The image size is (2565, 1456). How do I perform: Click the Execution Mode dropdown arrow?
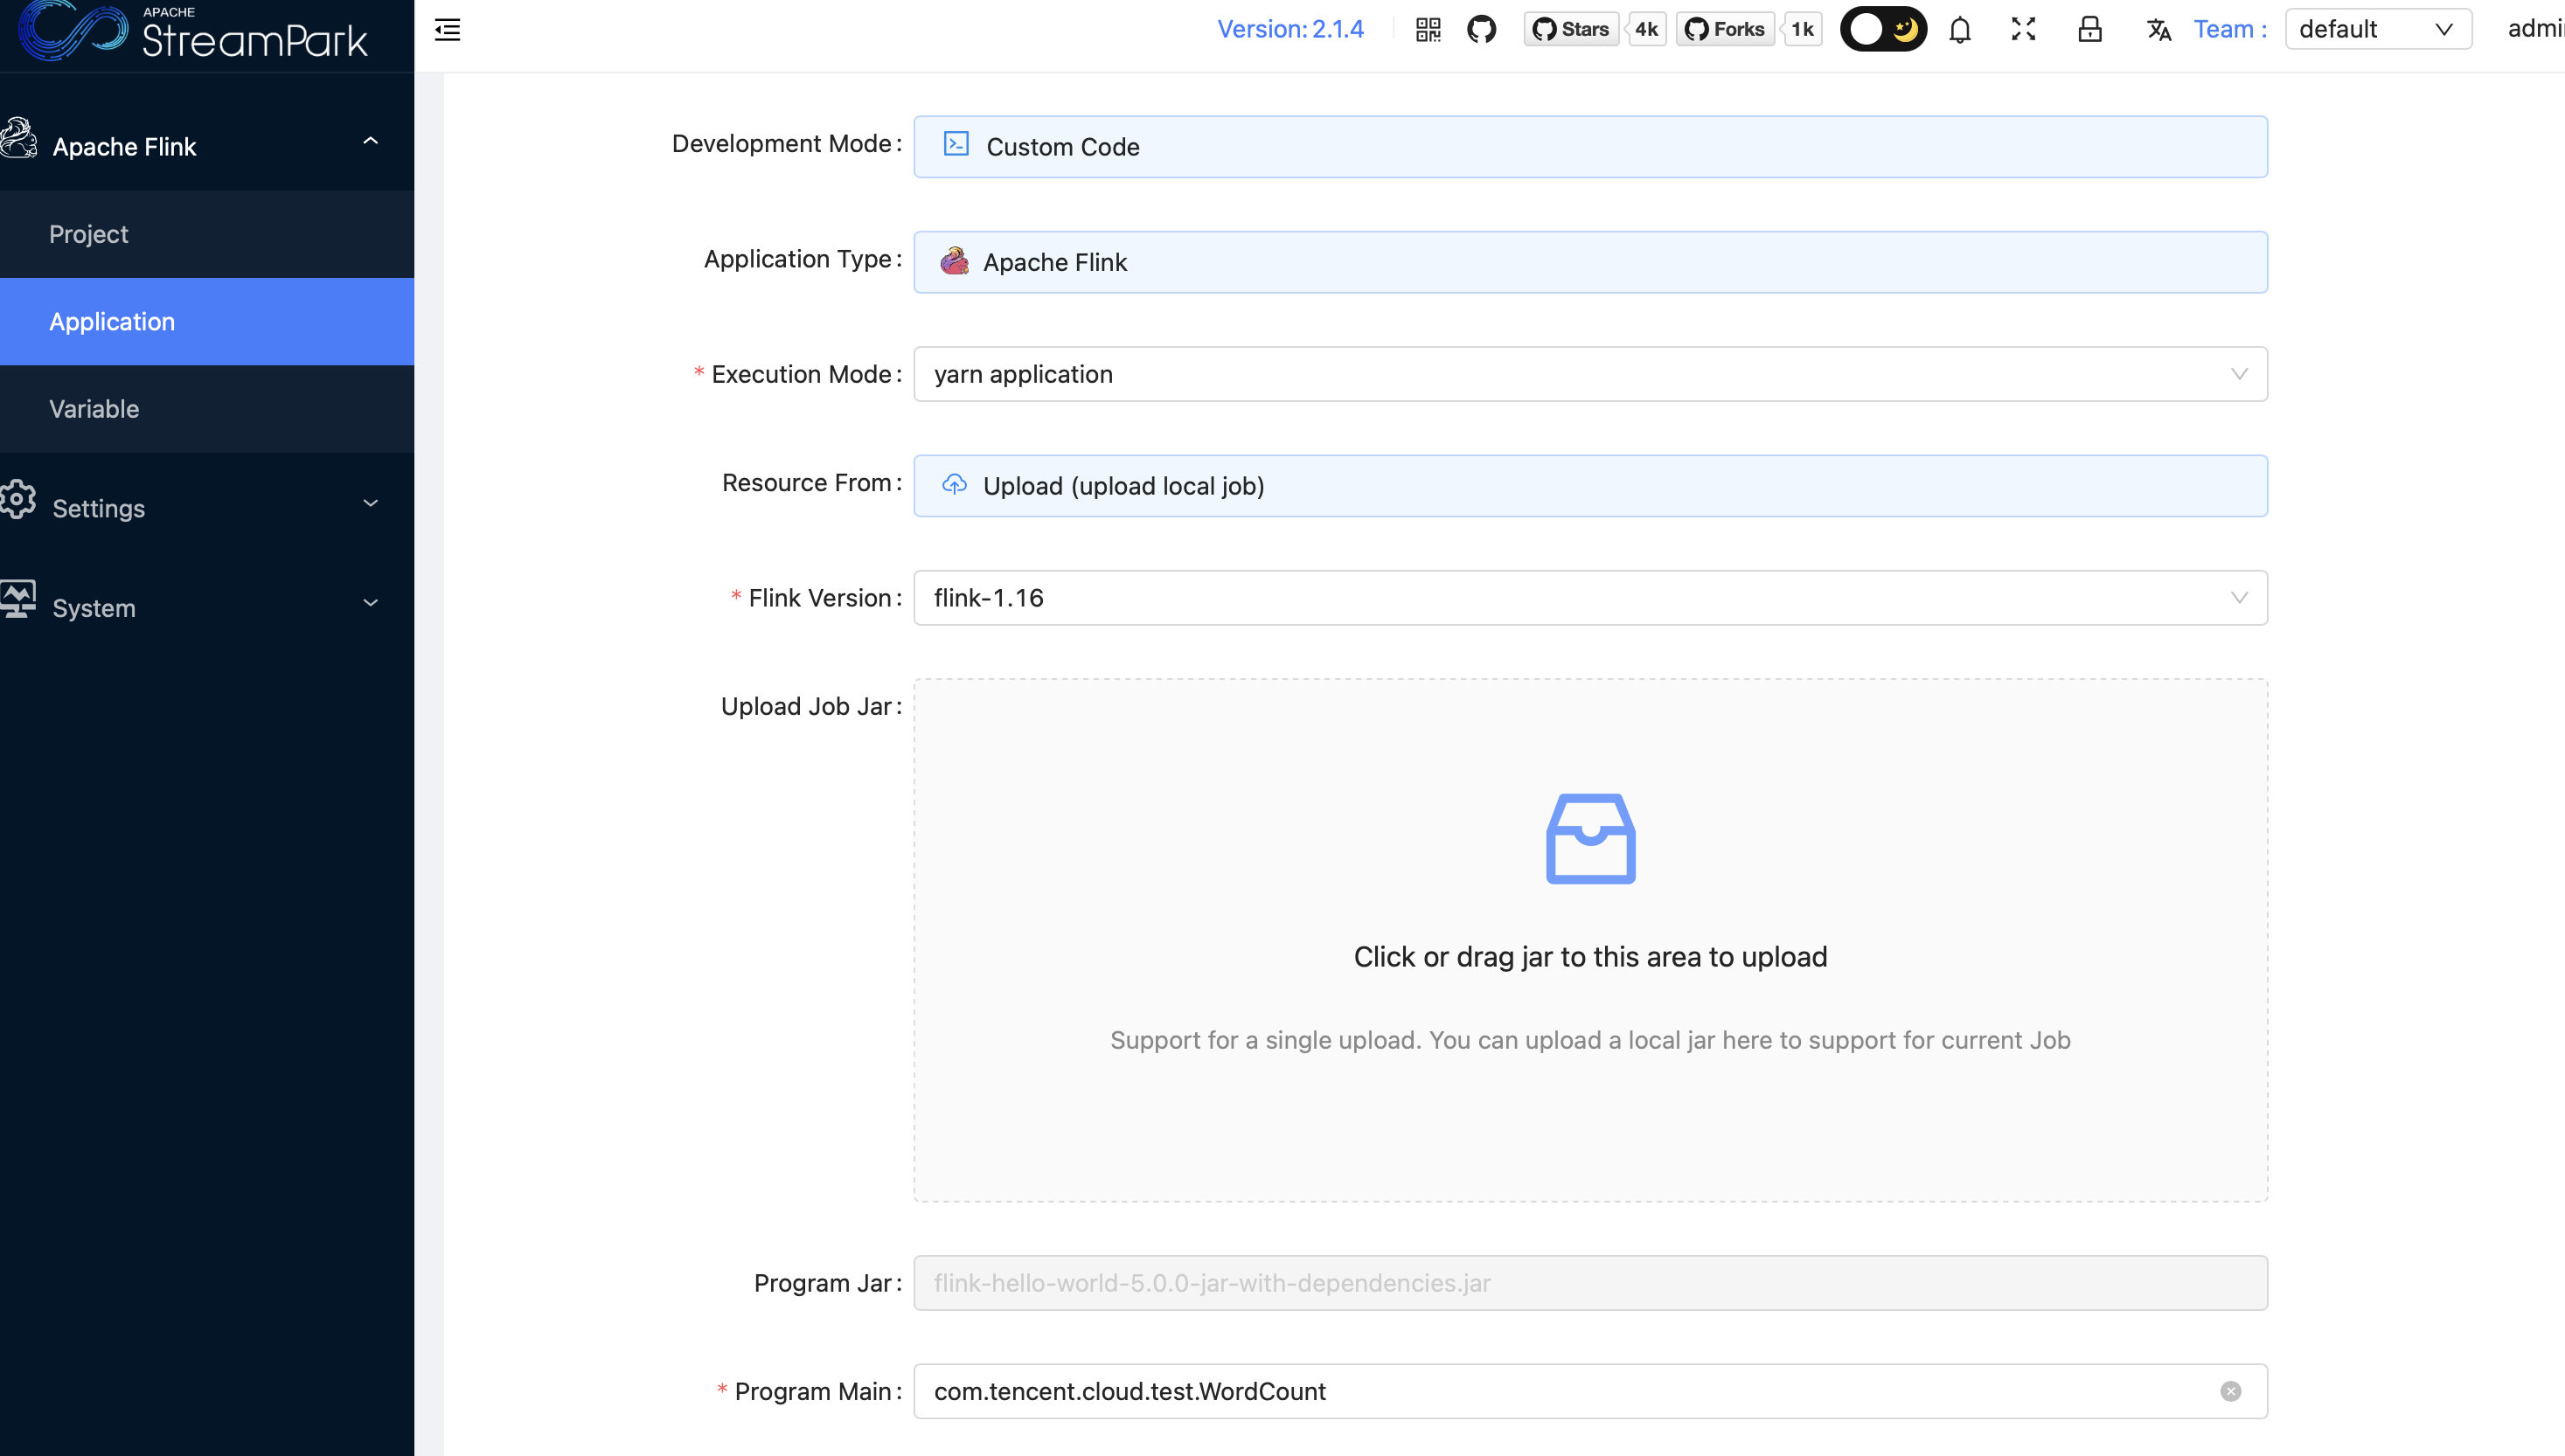2239,374
